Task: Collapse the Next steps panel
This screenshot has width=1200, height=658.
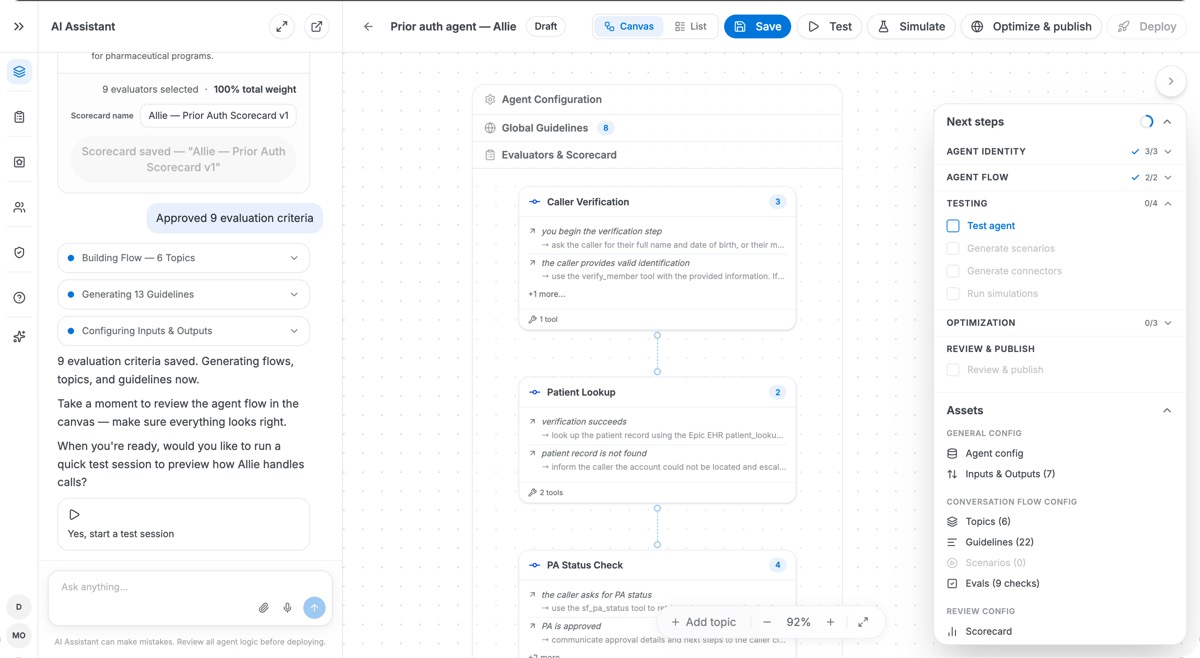Action: (1167, 122)
